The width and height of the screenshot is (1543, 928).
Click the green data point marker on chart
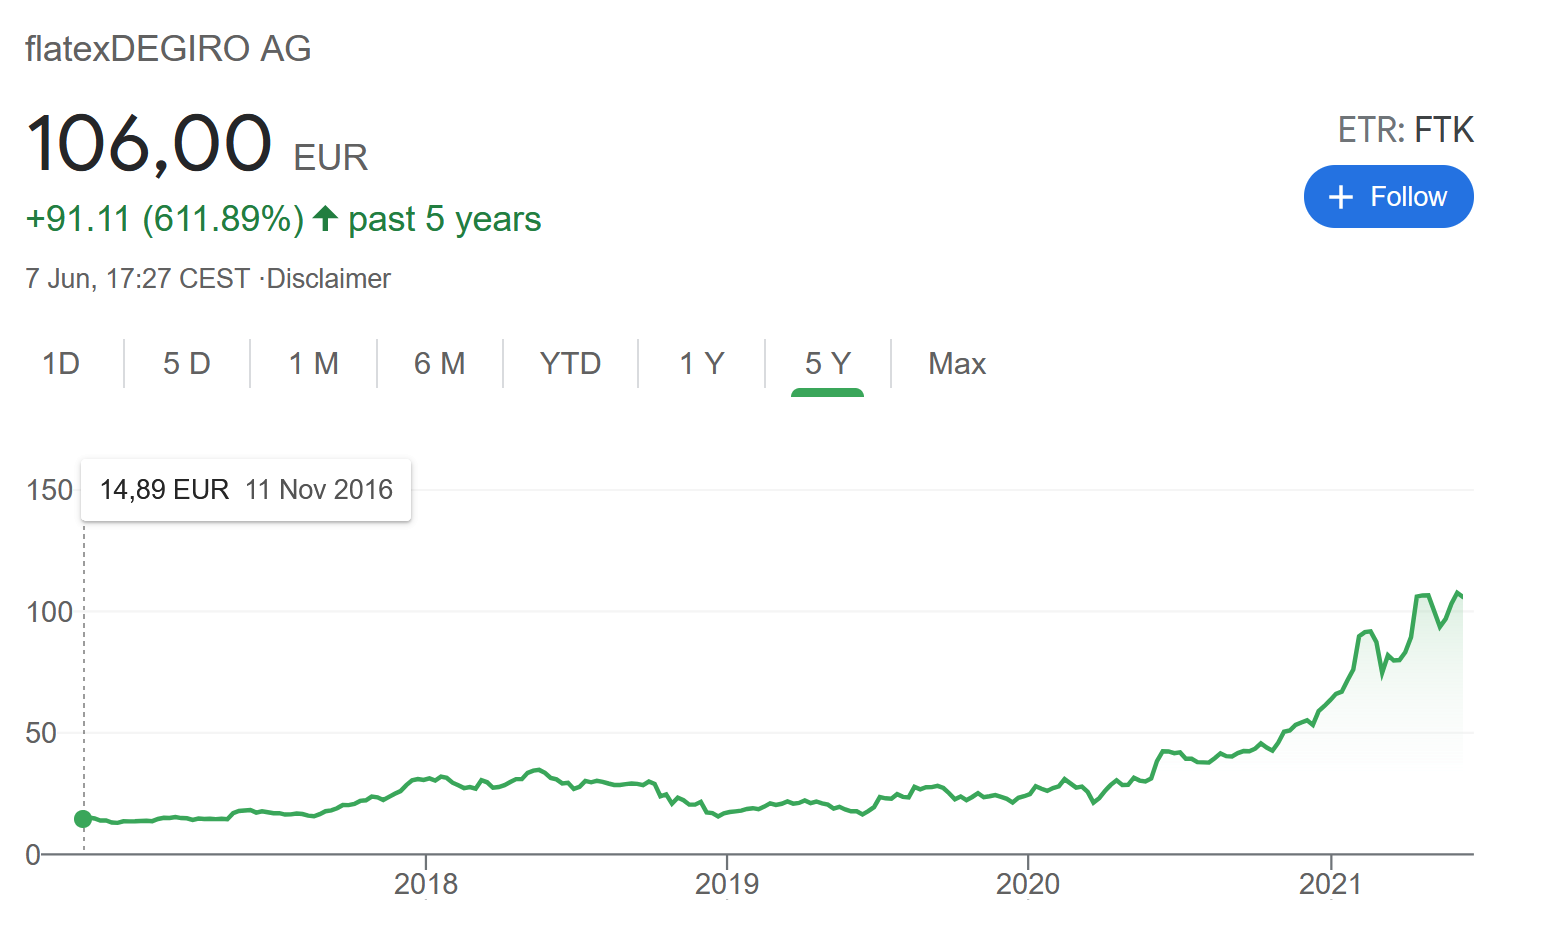tap(83, 819)
